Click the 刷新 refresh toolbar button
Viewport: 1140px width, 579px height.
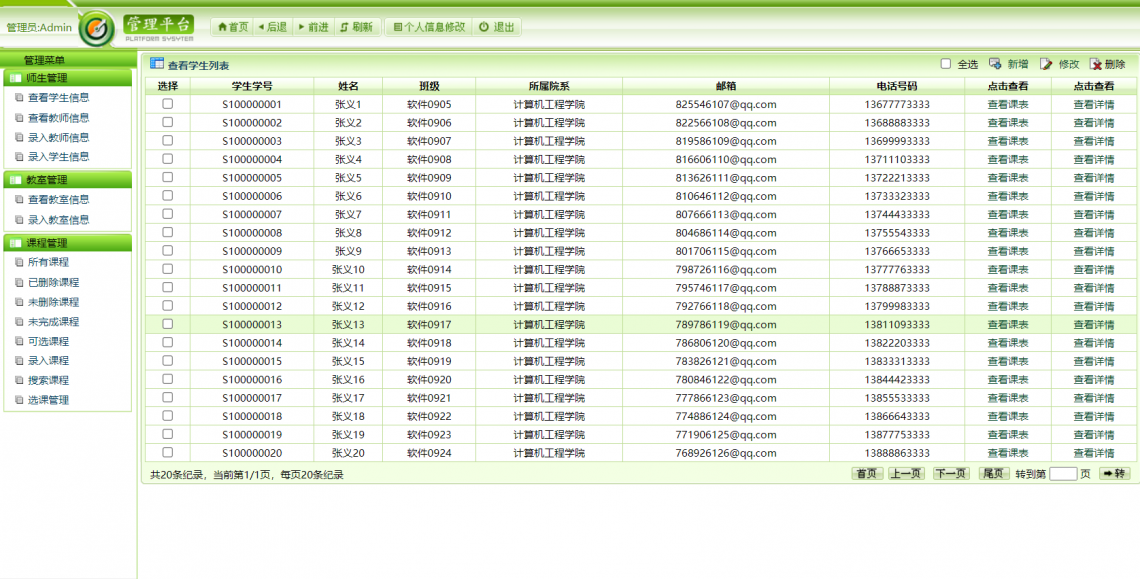click(x=356, y=27)
